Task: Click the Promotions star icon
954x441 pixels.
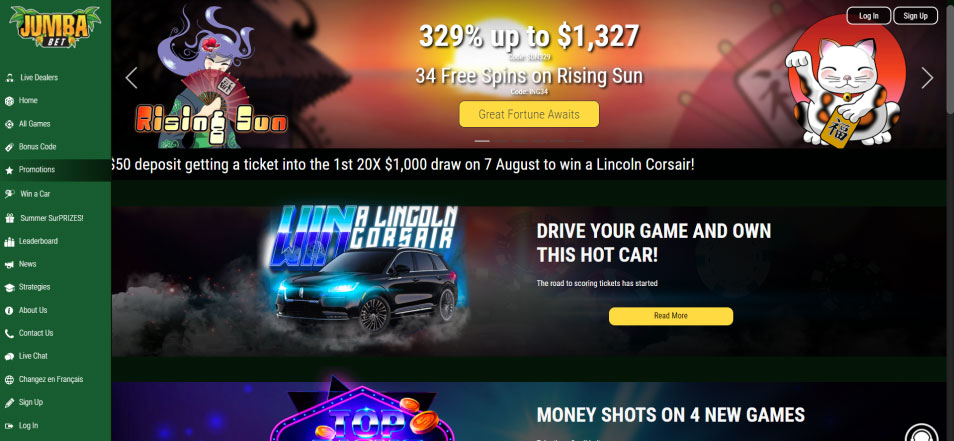Action: point(9,170)
